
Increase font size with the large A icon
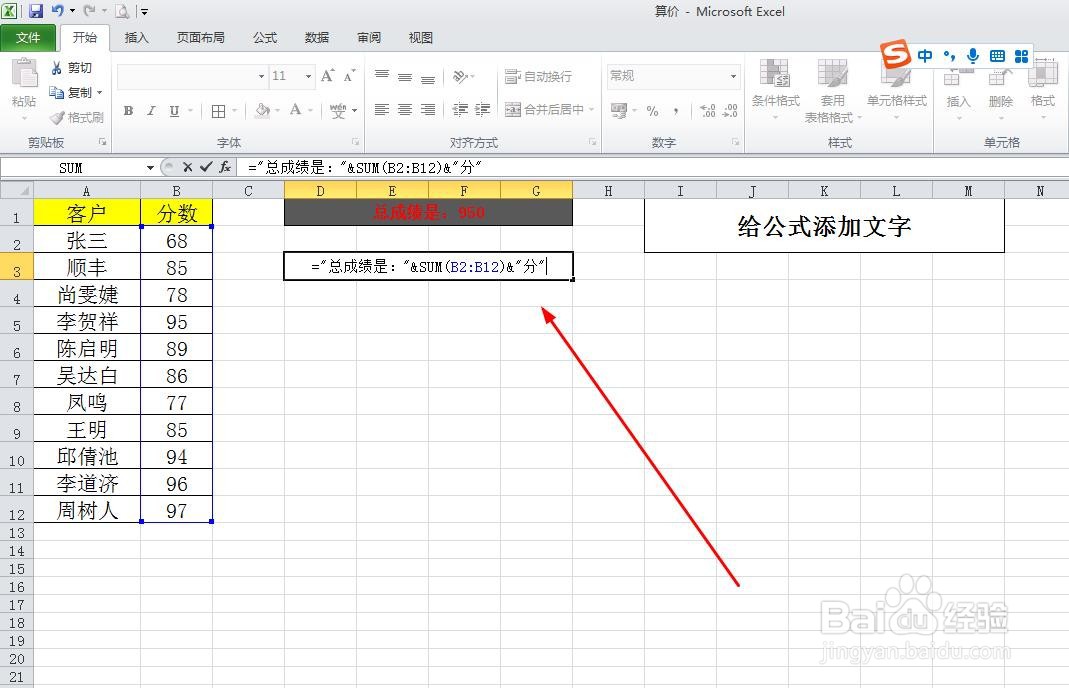click(x=327, y=76)
